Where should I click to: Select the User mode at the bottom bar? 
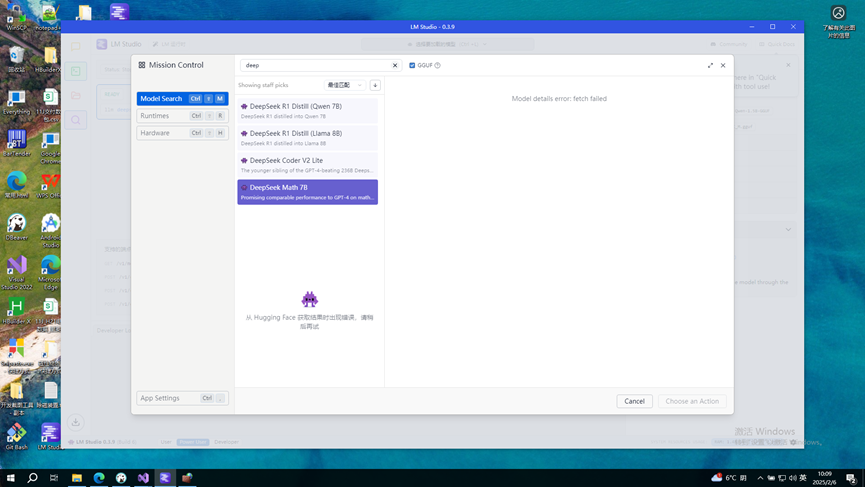pyautogui.click(x=166, y=442)
